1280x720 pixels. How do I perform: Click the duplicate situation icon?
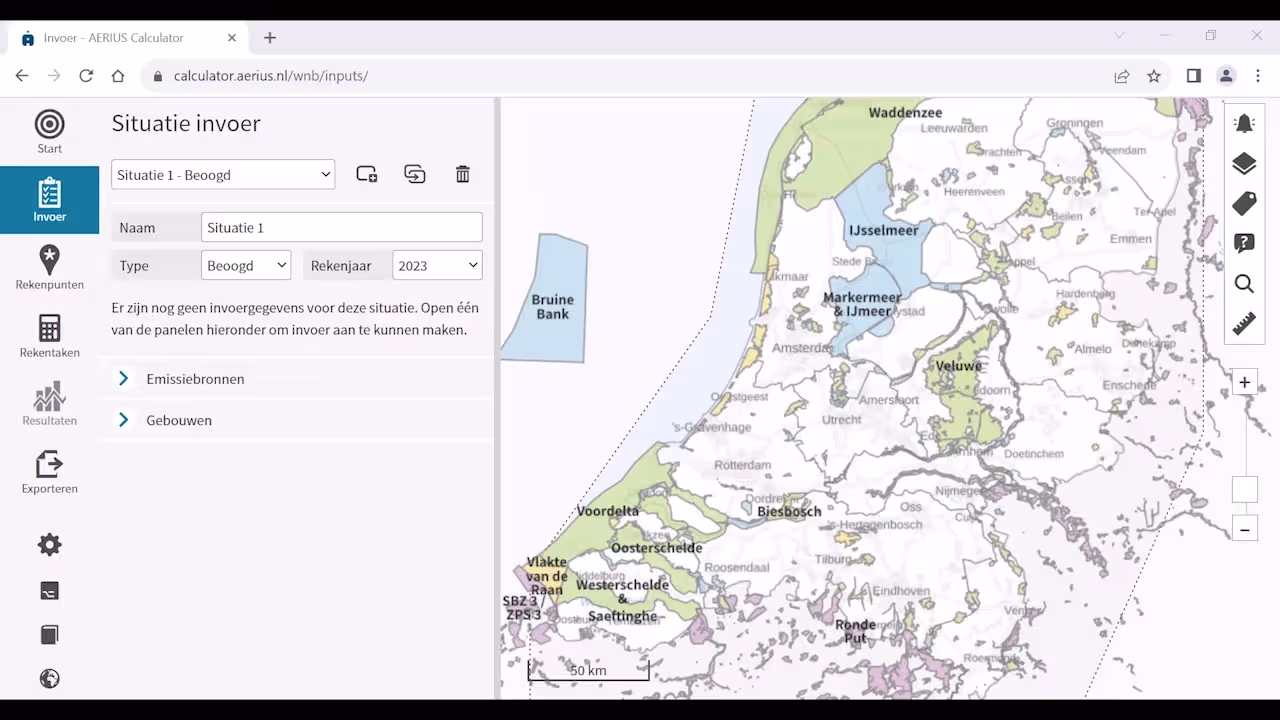415,174
